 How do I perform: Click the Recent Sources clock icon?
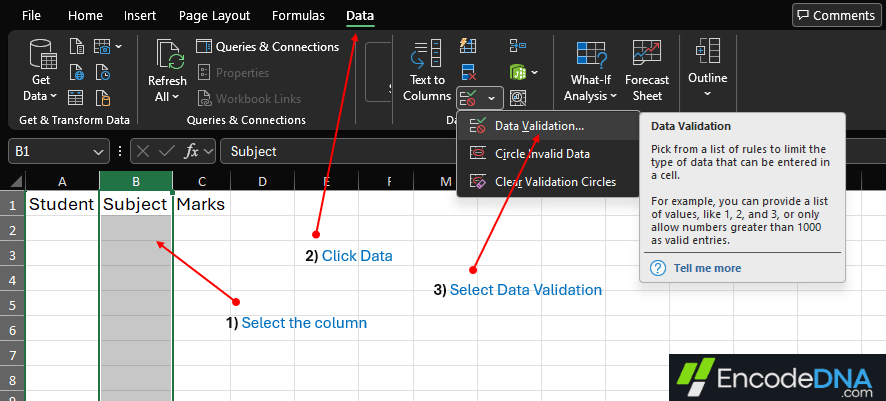(x=102, y=72)
